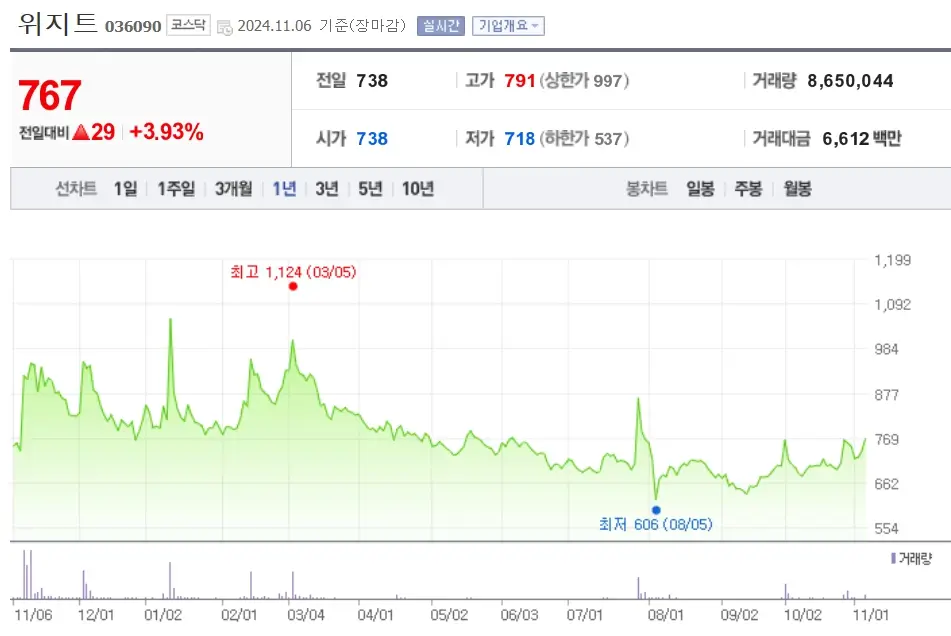Viewport: 951px width, 636px height.
Task: Open the 기업개요 dropdown
Action: 506,26
